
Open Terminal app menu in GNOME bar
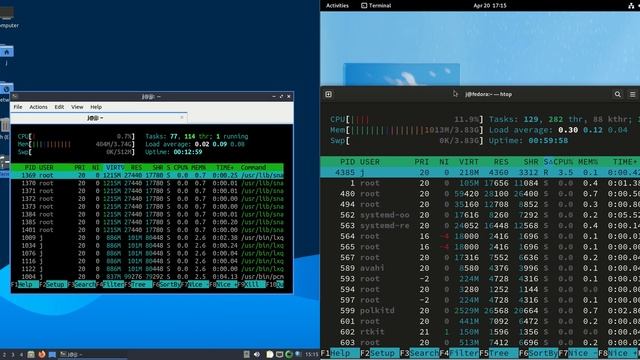[376, 5]
